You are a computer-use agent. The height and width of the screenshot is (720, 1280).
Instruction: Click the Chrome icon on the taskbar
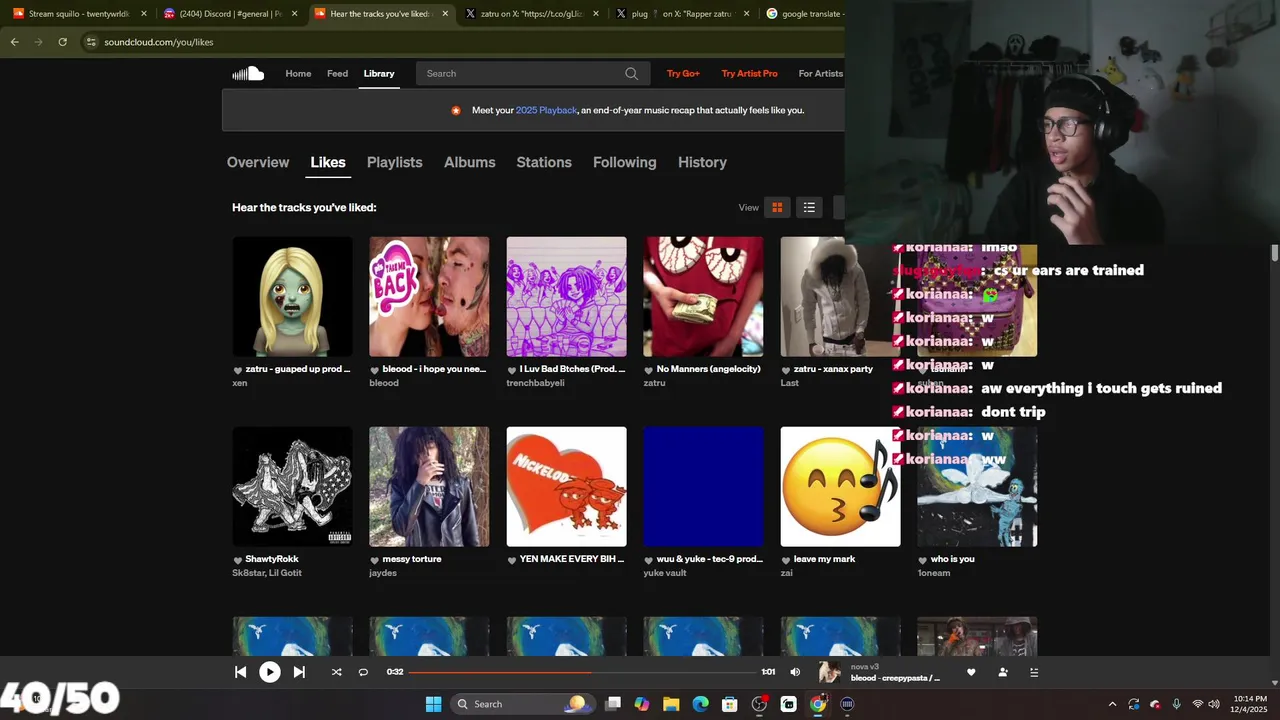point(818,704)
